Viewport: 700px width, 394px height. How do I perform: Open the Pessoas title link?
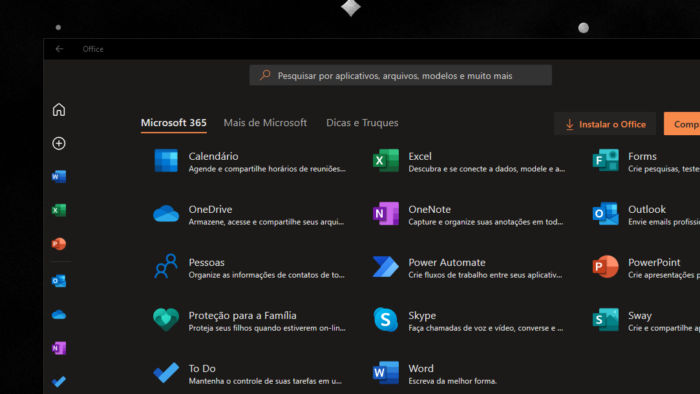[x=206, y=262]
